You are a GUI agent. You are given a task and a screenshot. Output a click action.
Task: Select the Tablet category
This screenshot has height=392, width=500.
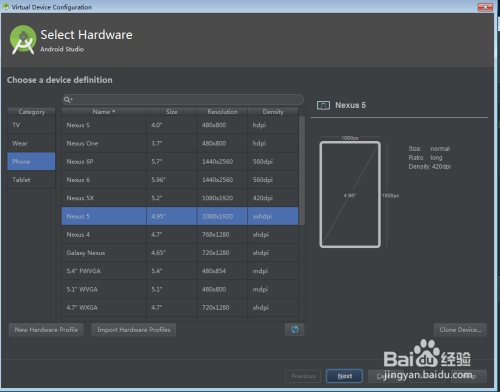tap(31, 180)
